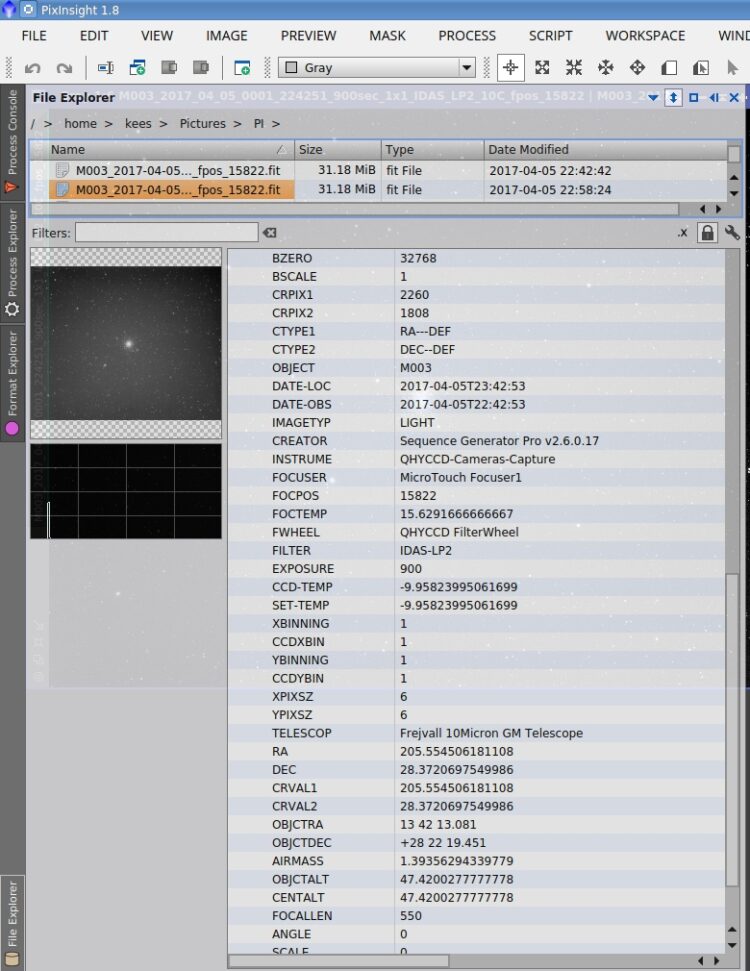Click the diamond move tool icon
This screenshot has height=971, width=750.
637,67
